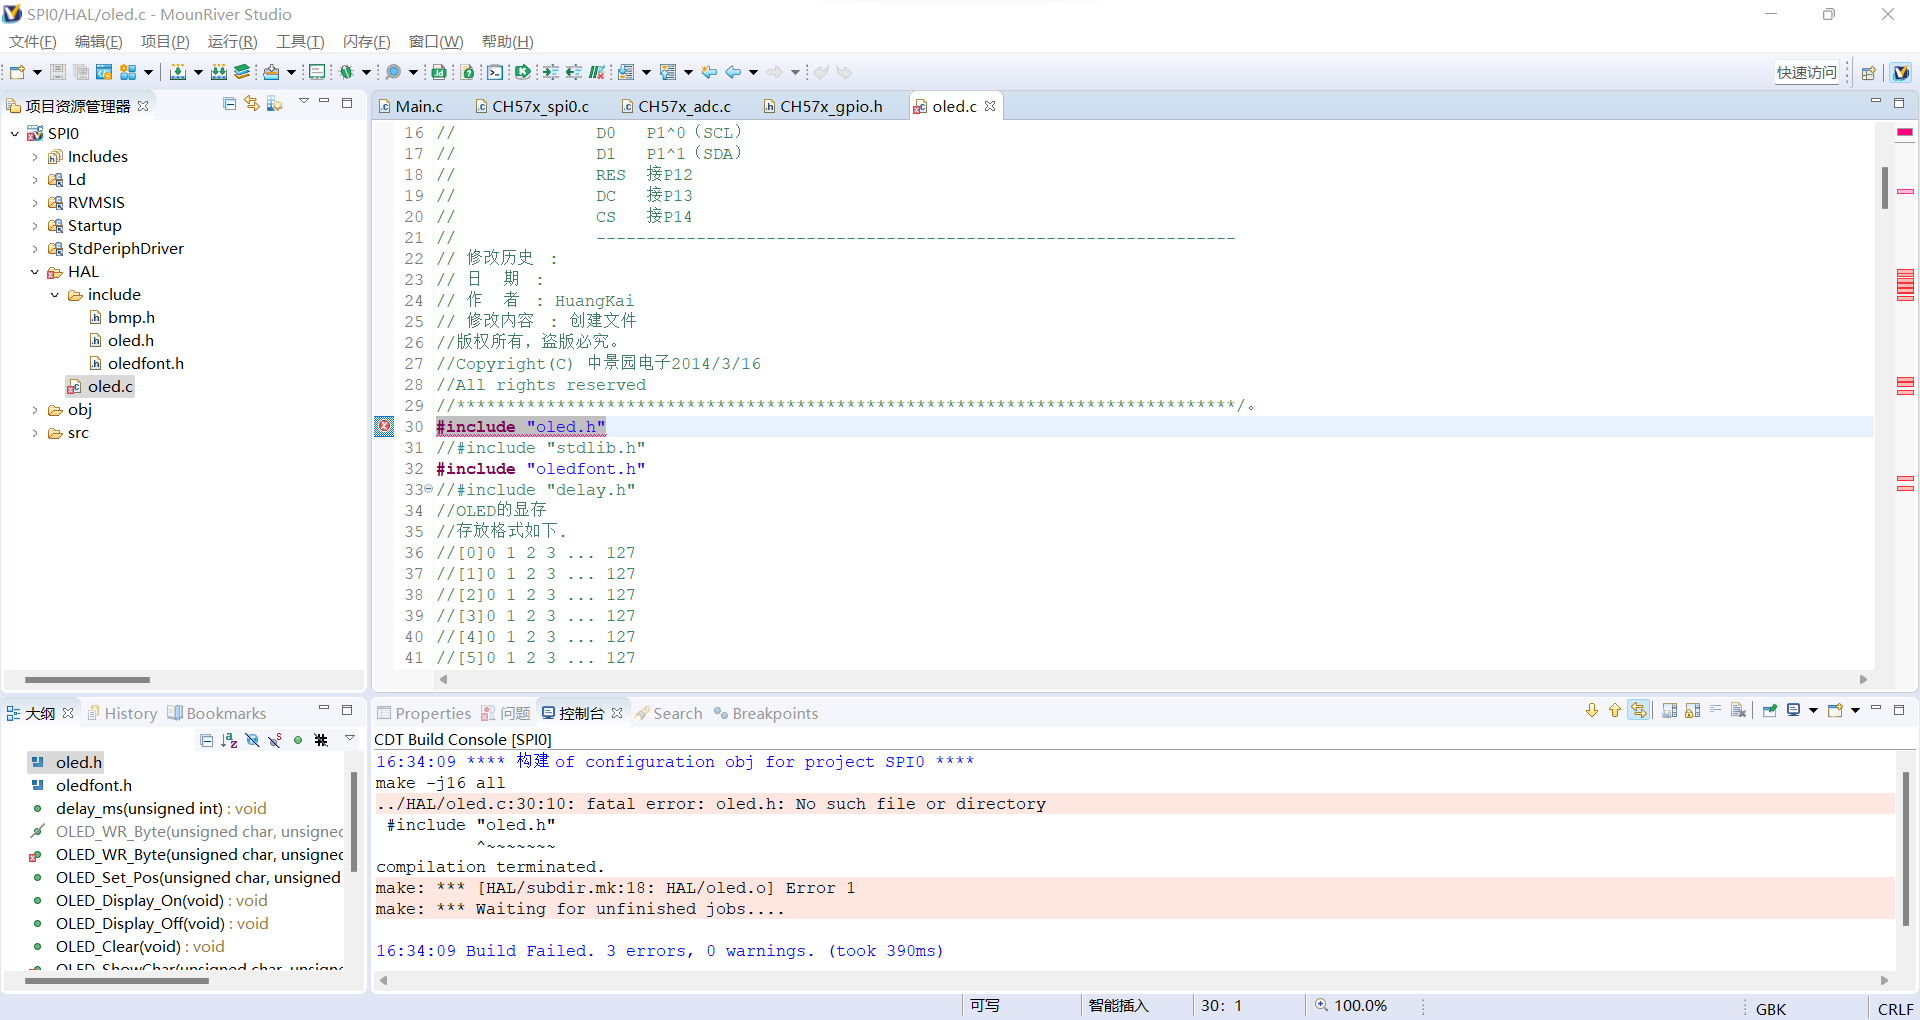Click the top red error marker in overview ruler
Screen dimensions: 1920x1020
point(1905,132)
